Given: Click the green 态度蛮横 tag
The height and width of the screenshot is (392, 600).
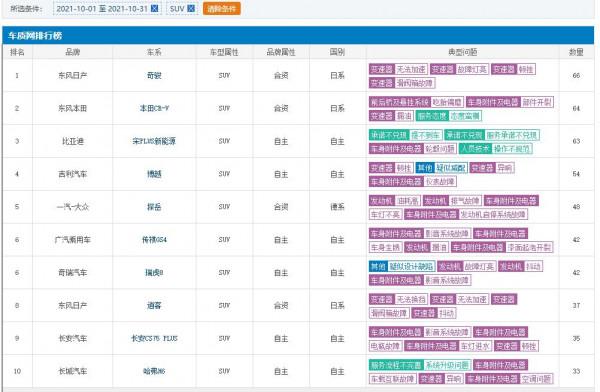Looking at the screenshot, I should [x=465, y=116].
